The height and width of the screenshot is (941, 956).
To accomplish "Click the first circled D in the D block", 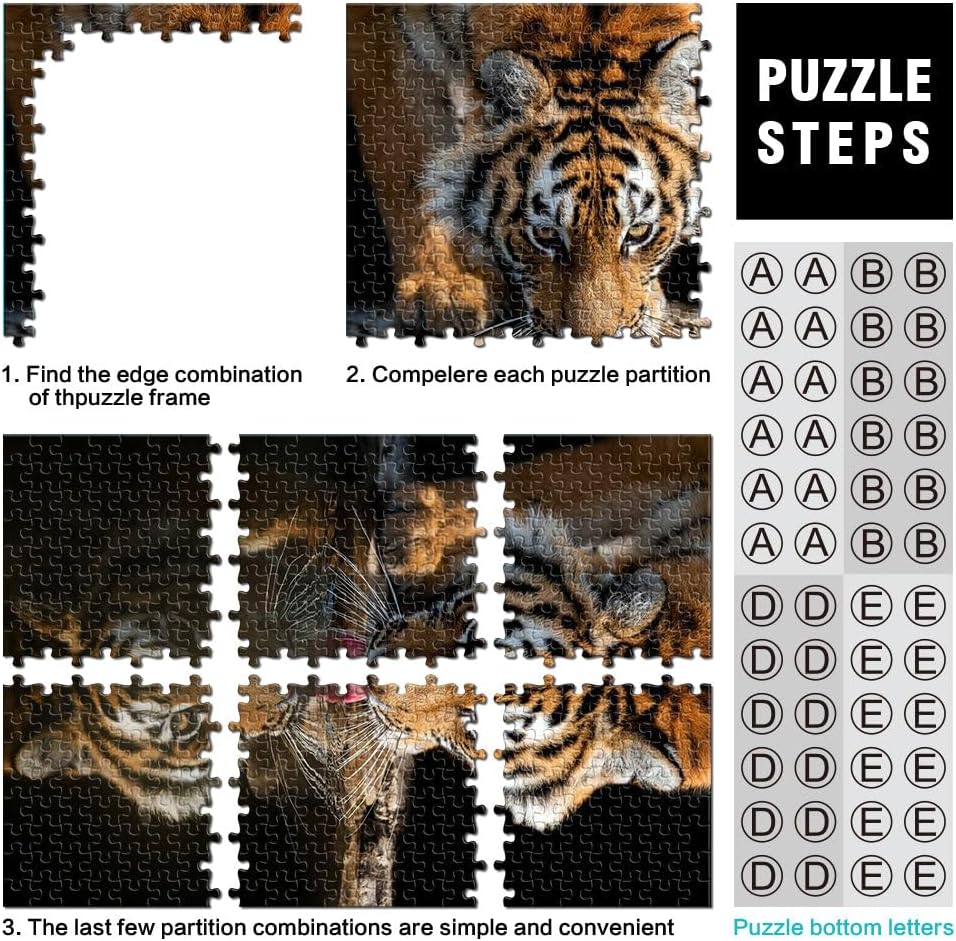I will (762, 606).
